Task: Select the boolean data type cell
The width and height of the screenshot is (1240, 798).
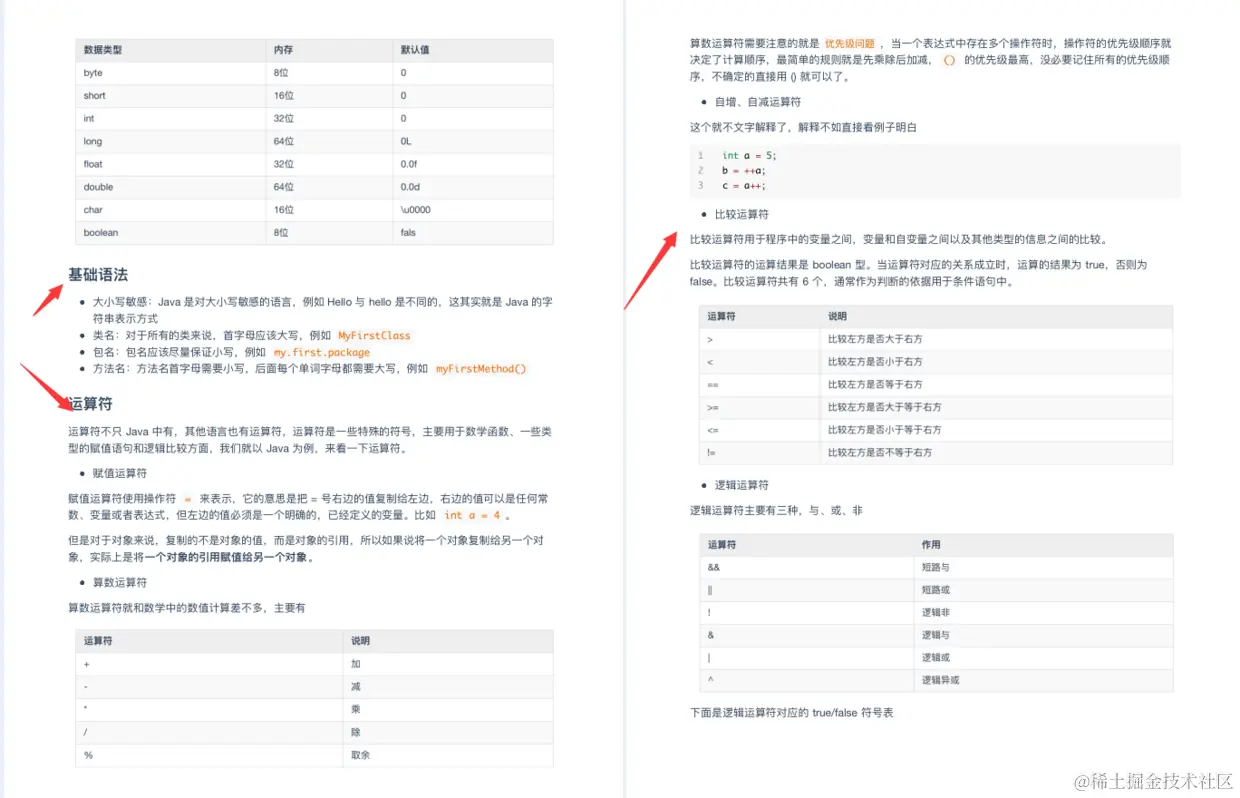Action: [171, 232]
